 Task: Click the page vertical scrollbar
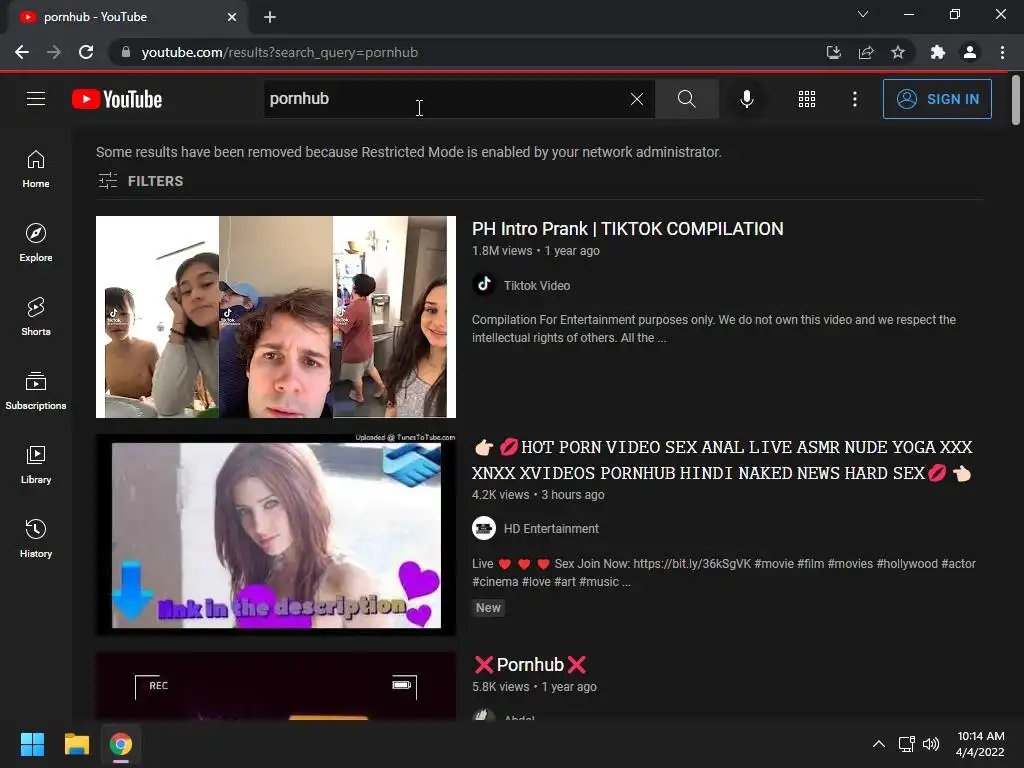[x=1016, y=100]
